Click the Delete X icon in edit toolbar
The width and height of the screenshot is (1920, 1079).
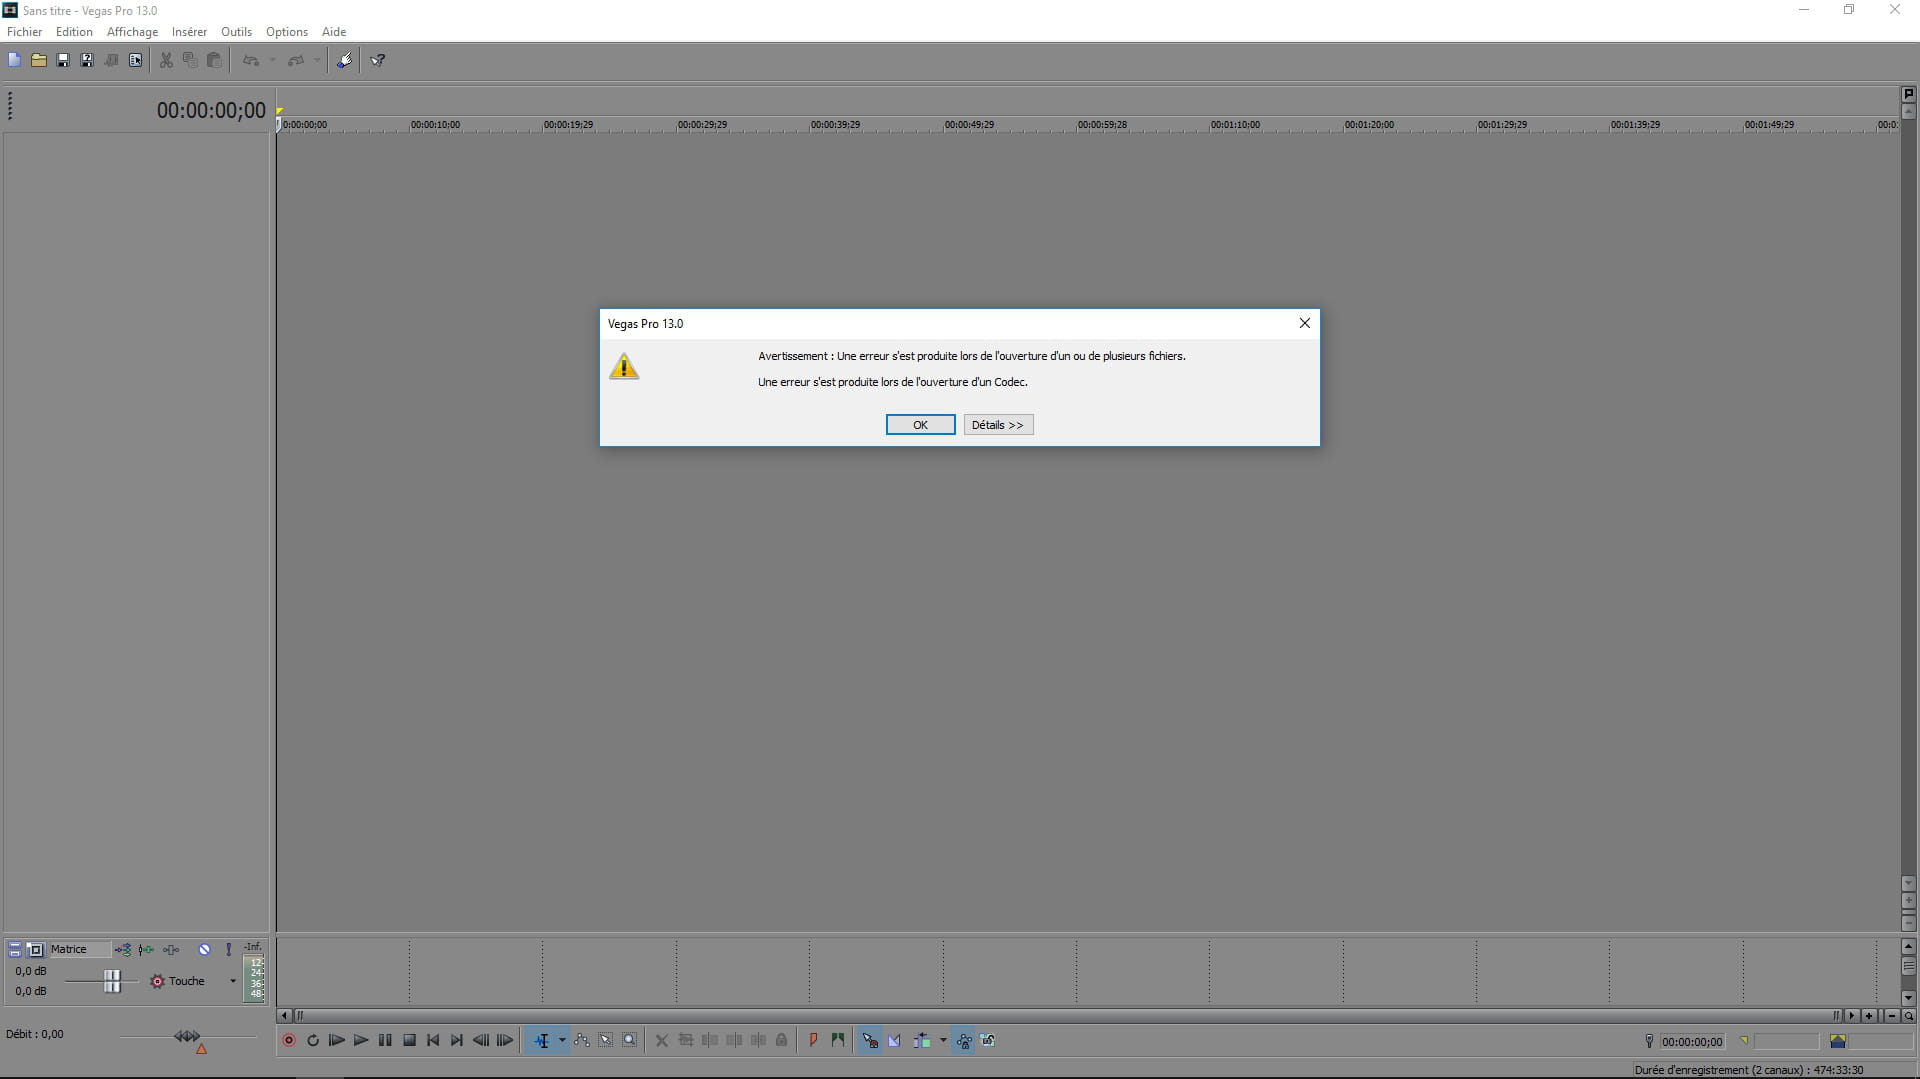tap(661, 1040)
